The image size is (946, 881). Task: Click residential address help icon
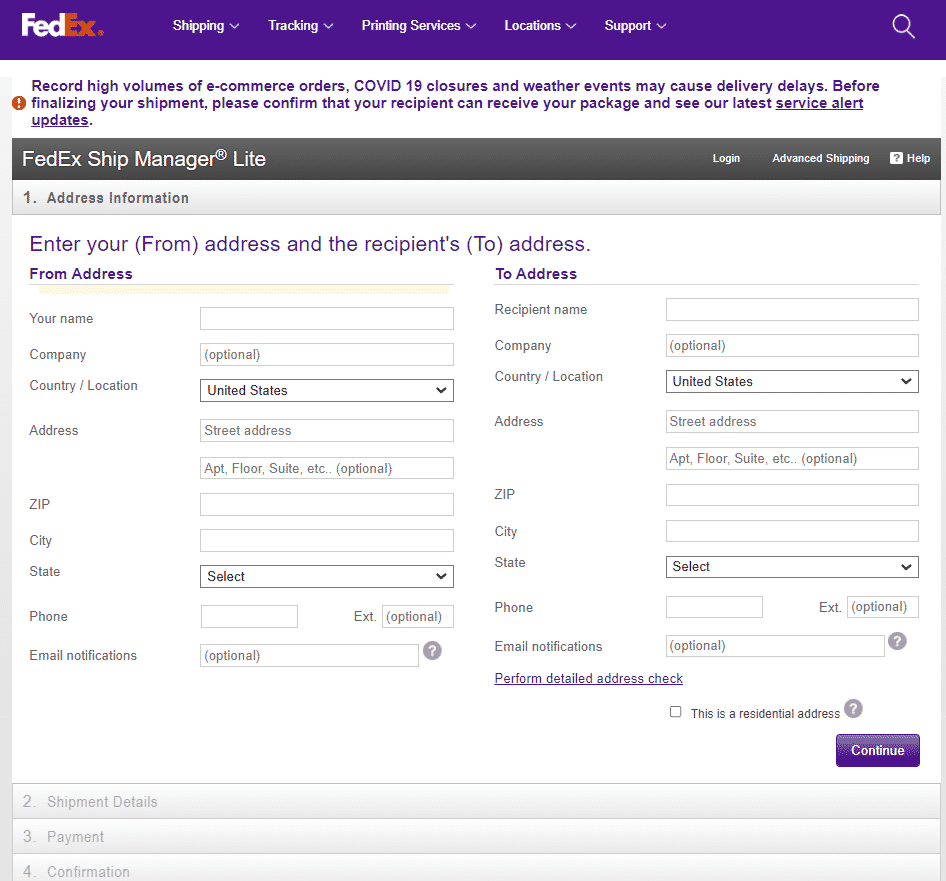pyautogui.click(x=853, y=709)
